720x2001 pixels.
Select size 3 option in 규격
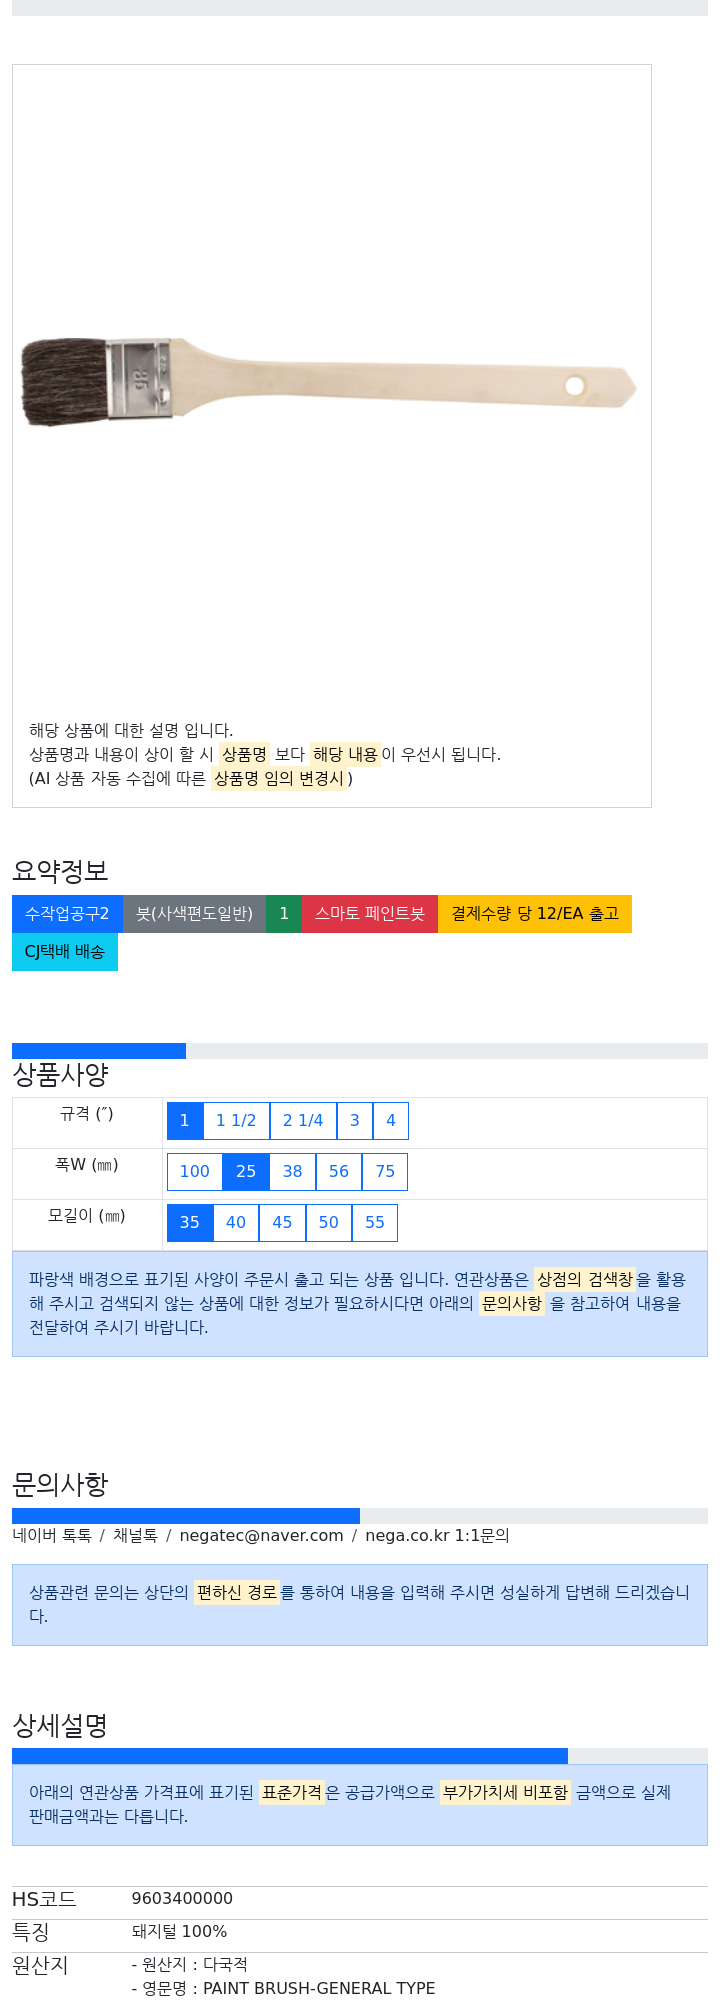354,1121
